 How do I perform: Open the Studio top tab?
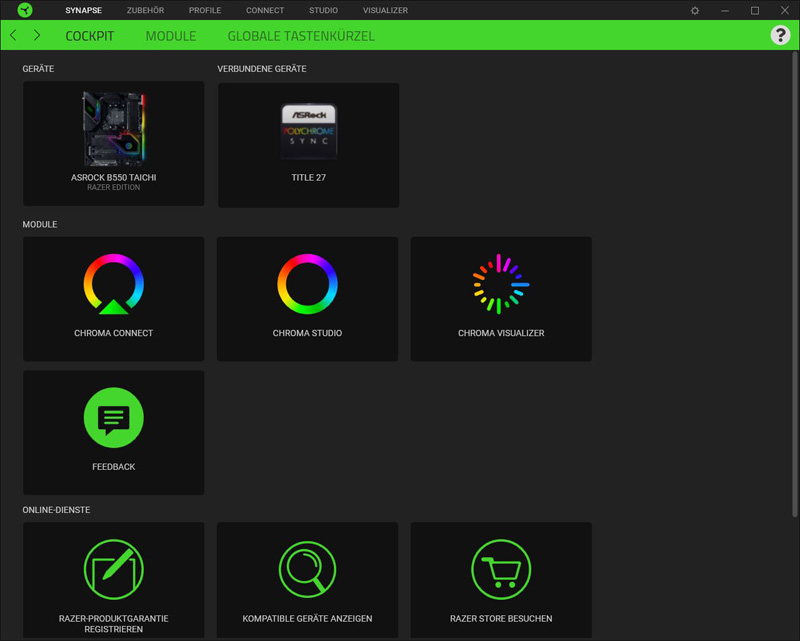tap(323, 10)
